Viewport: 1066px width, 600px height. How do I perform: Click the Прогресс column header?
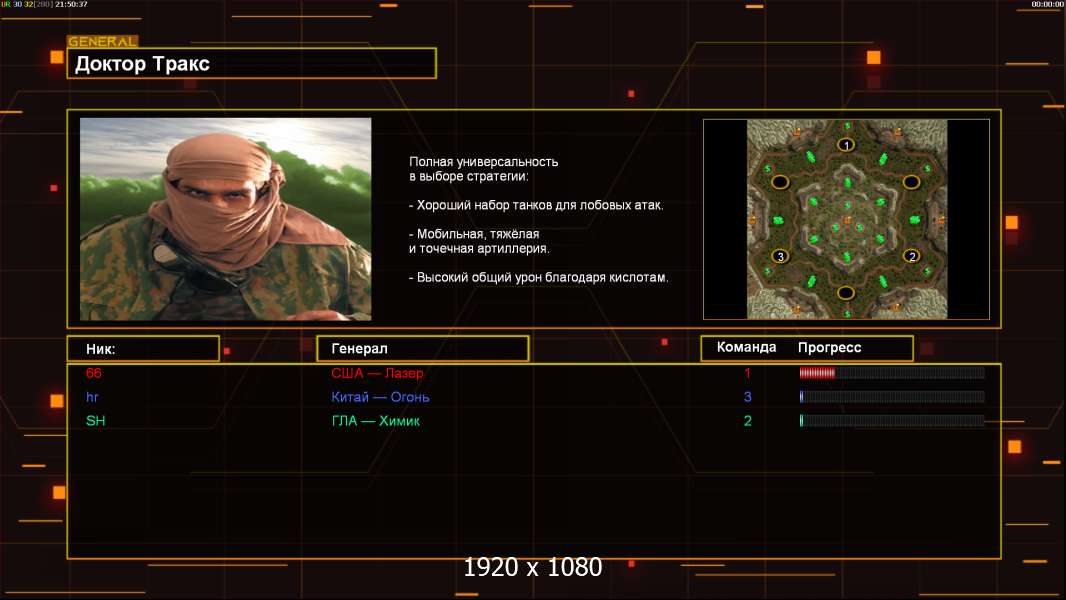(x=829, y=348)
